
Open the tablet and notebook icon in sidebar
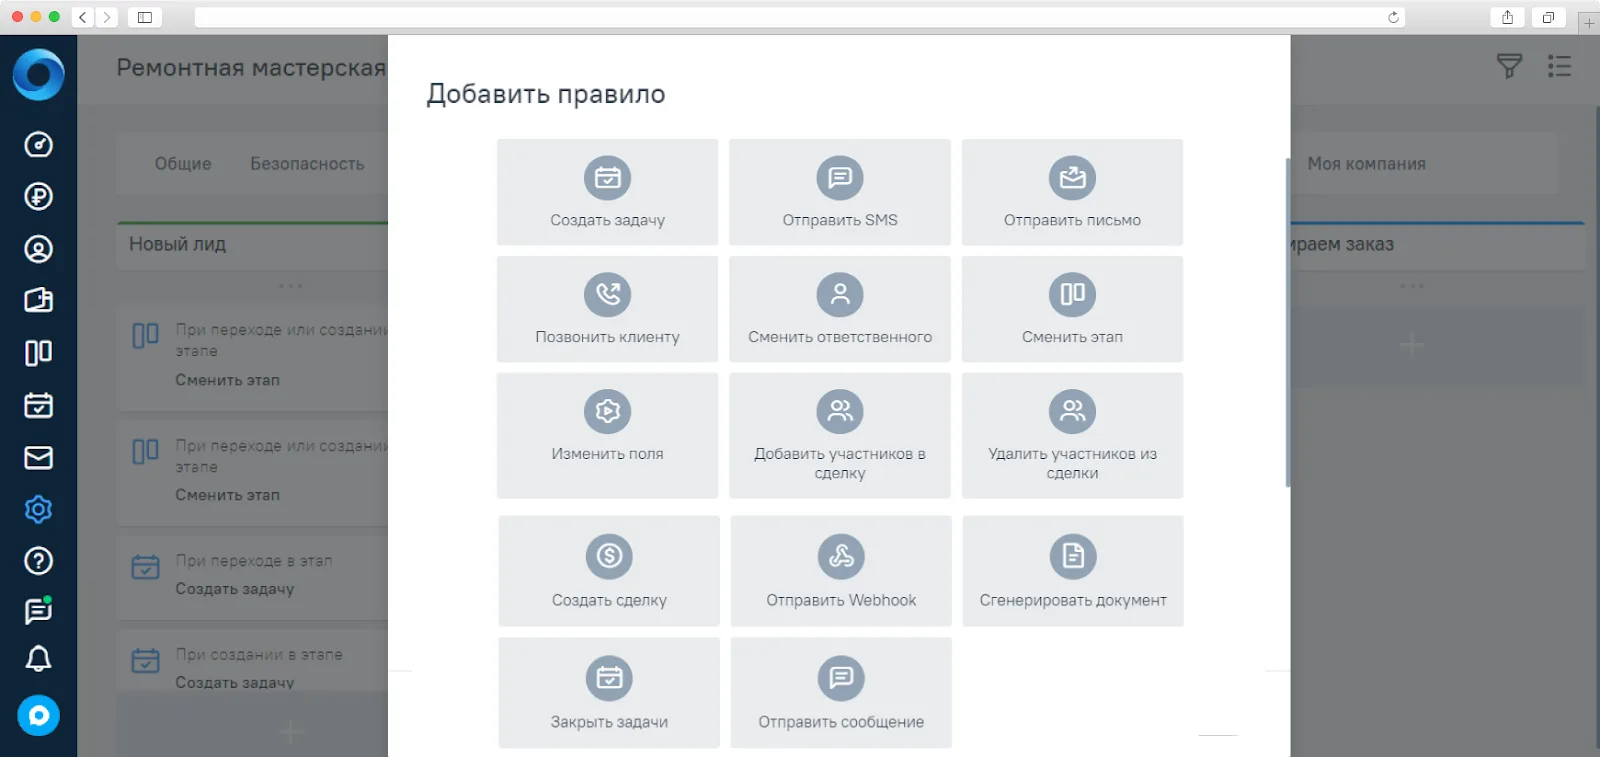(38, 301)
